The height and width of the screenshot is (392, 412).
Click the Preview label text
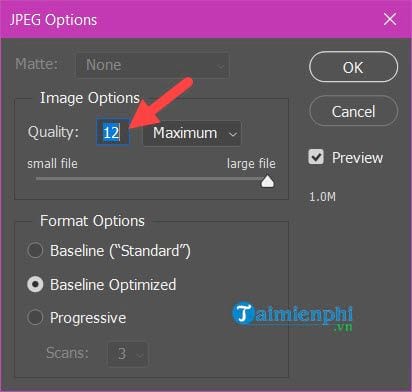[357, 158]
